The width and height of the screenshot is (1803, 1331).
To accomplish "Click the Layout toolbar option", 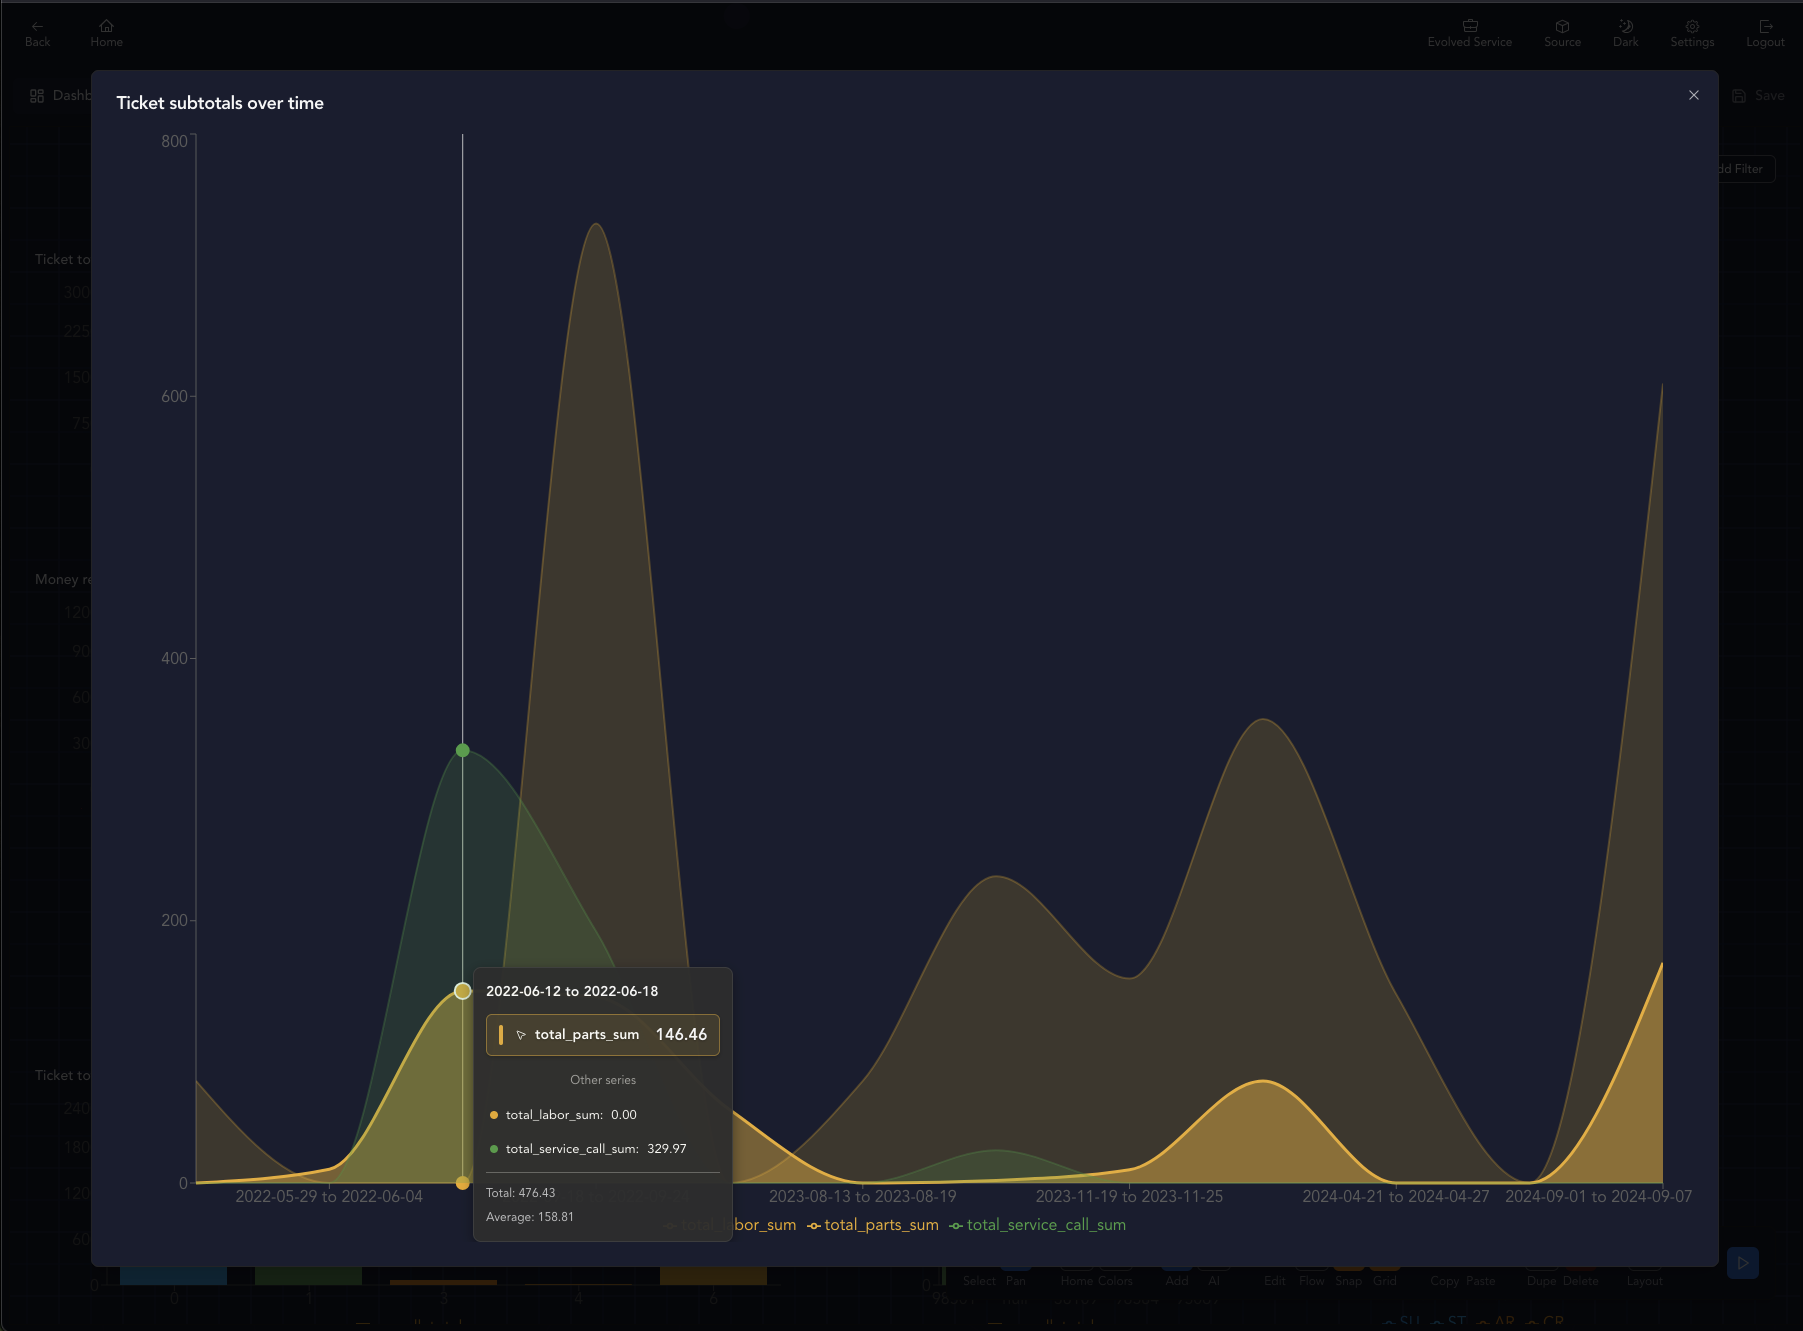I will click(1644, 1281).
